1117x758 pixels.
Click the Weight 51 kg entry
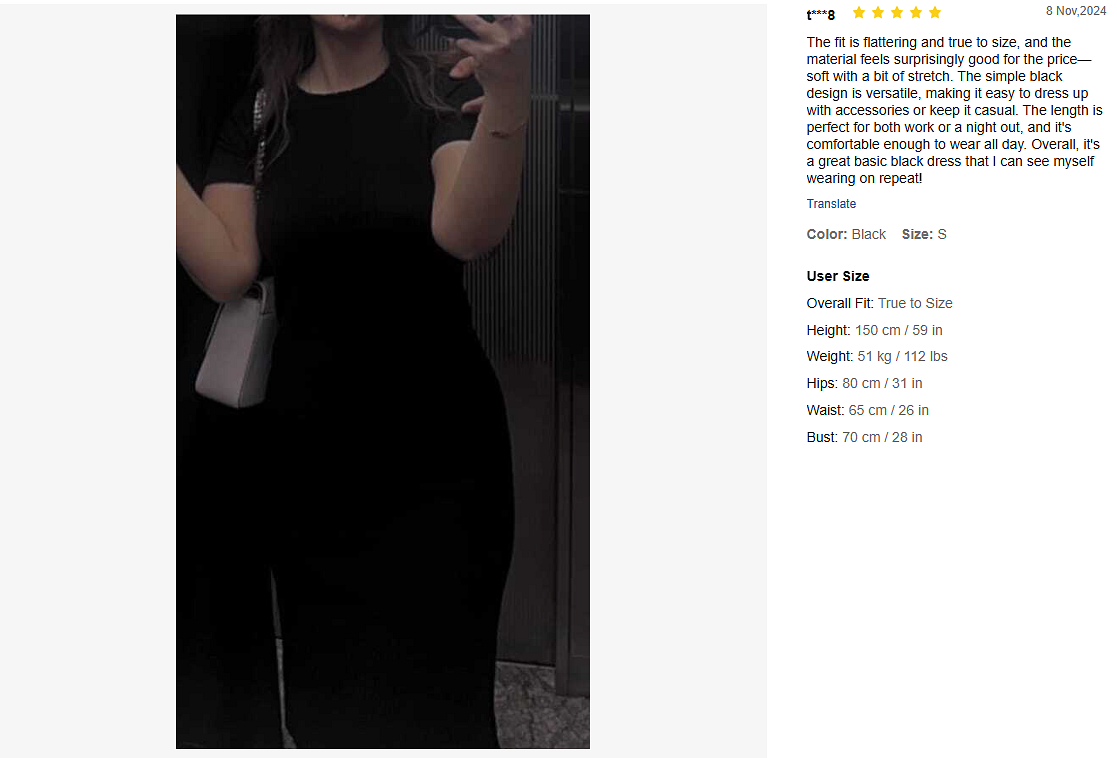point(877,357)
